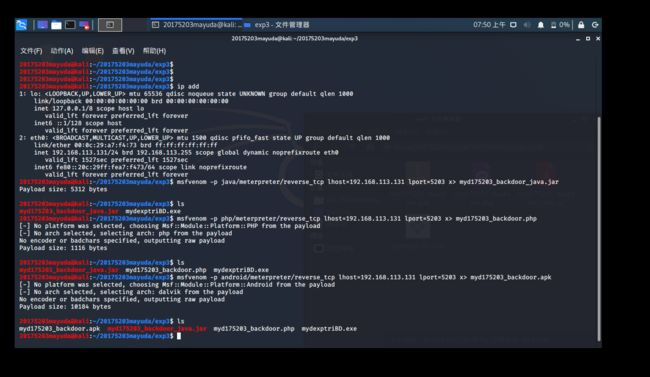The width and height of the screenshot is (650, 377).
Task: Open the display settings tray icon
Action: click(513, 25)
